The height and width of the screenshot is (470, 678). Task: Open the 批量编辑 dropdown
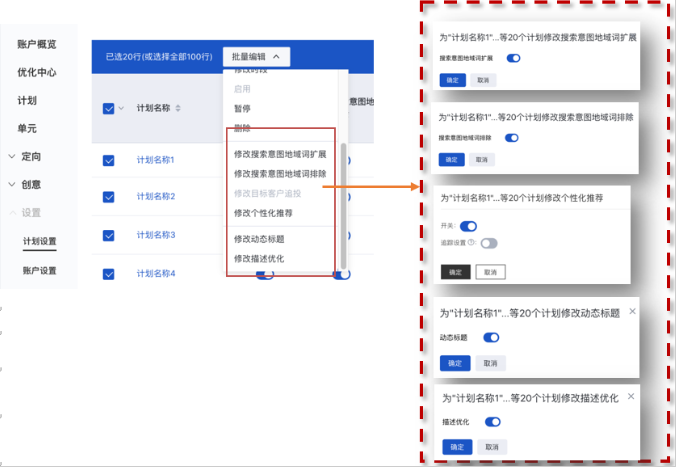click(x=256, y=57)
